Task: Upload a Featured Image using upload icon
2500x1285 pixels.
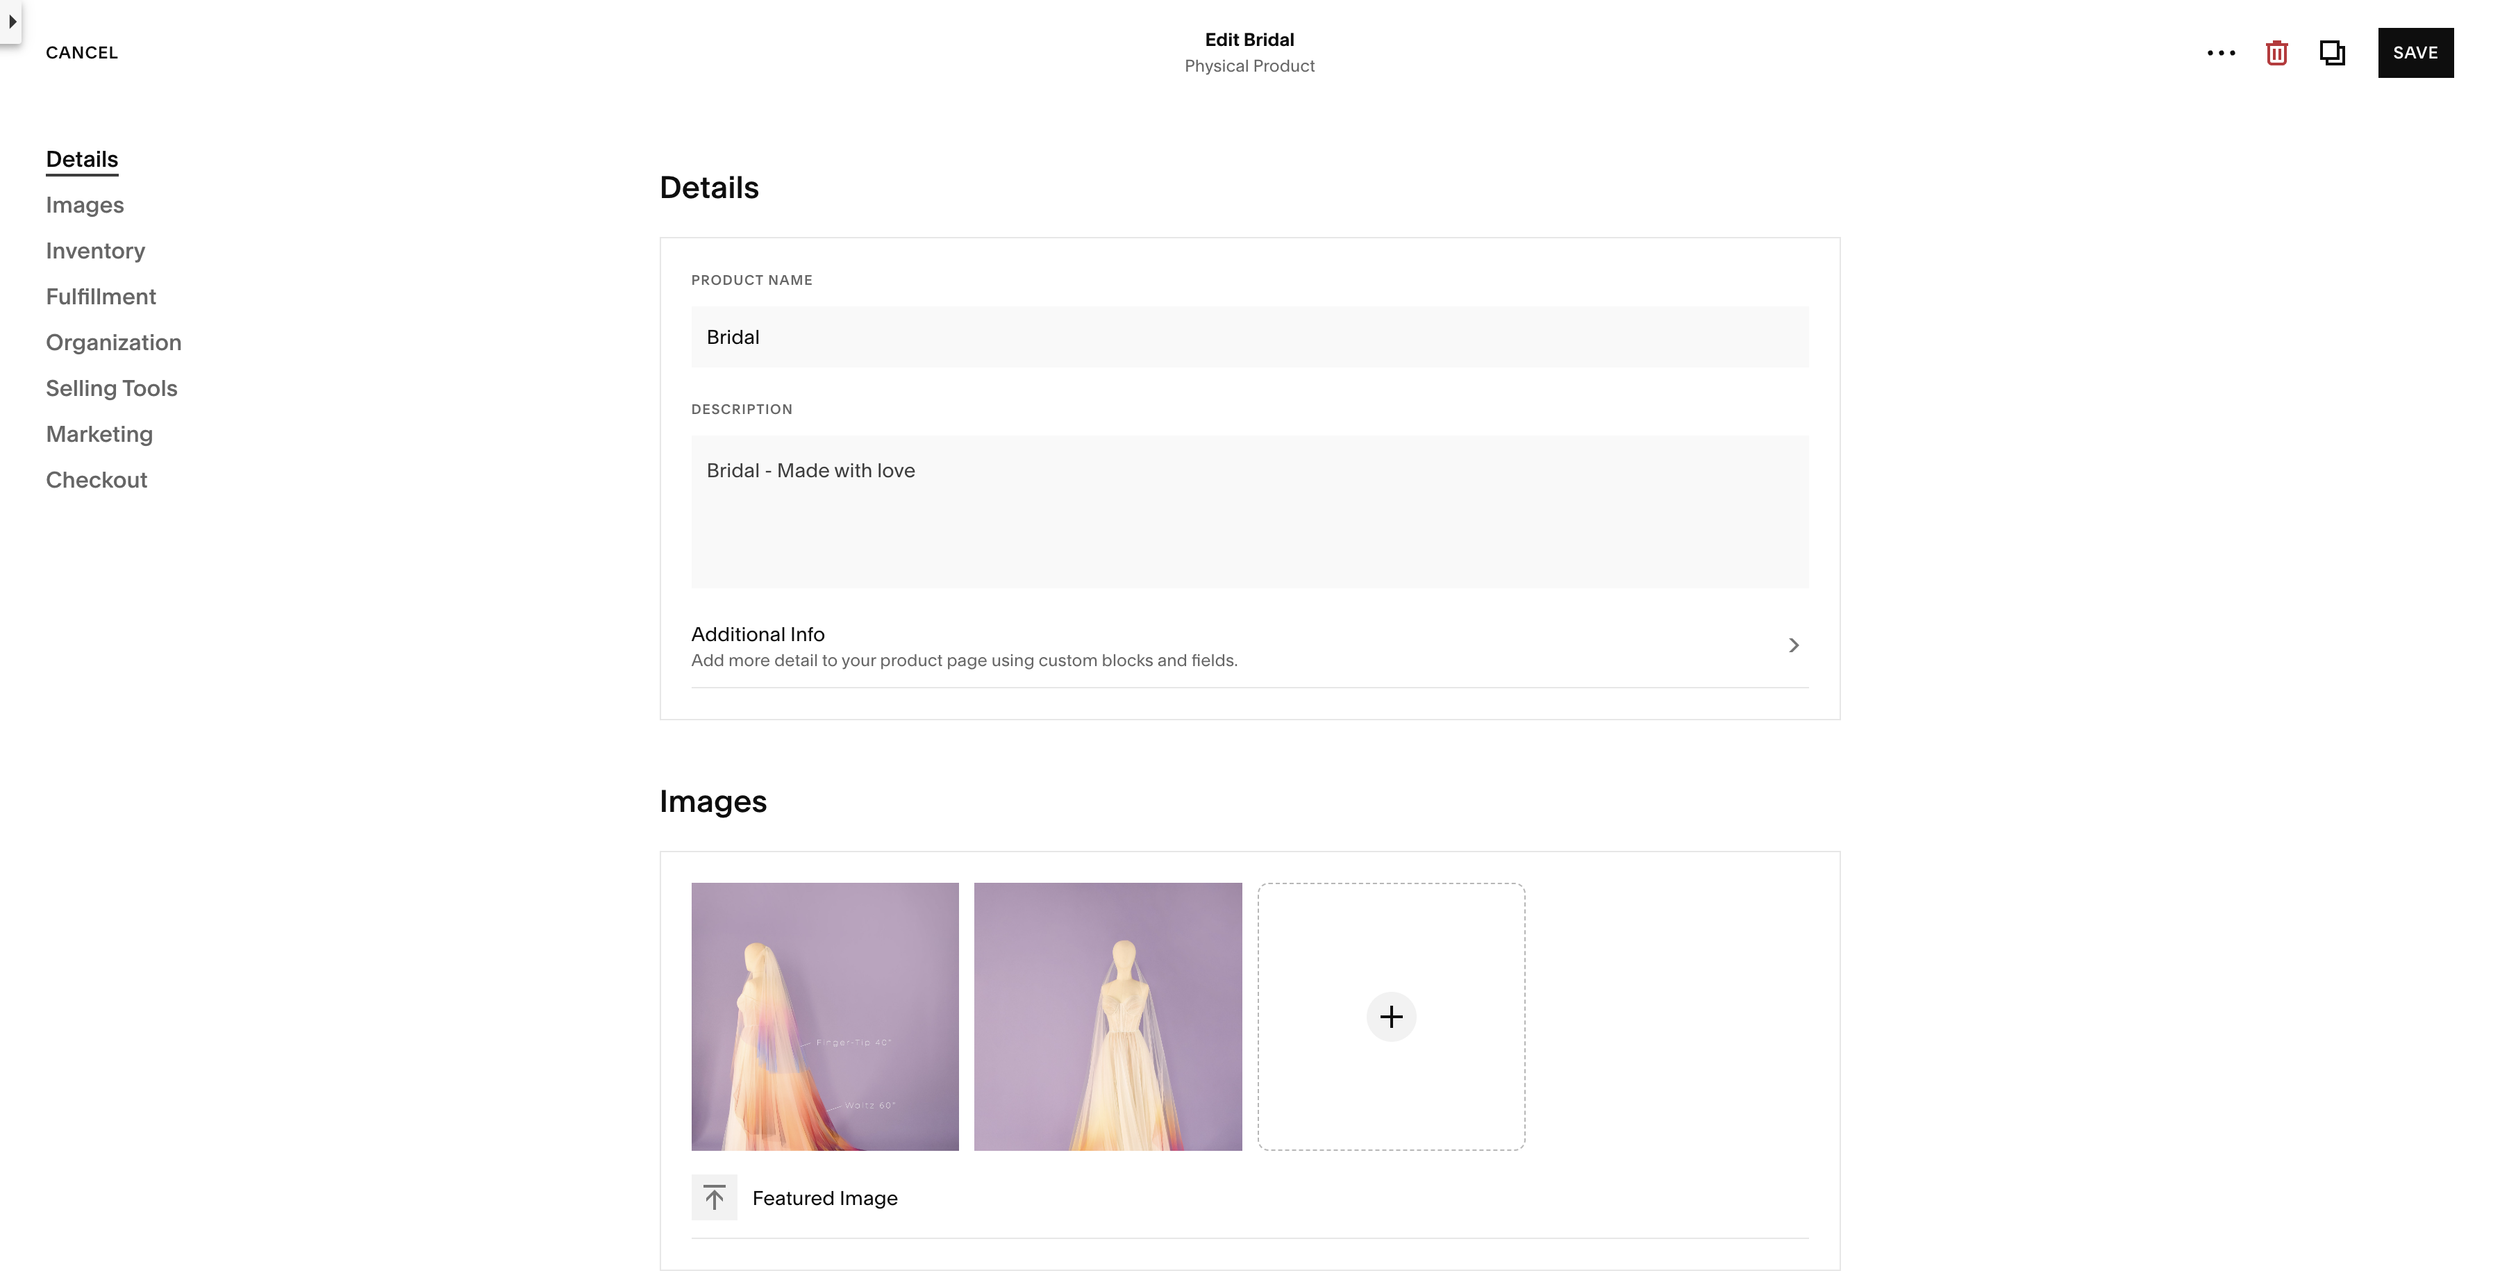Action: [715, 1196]
